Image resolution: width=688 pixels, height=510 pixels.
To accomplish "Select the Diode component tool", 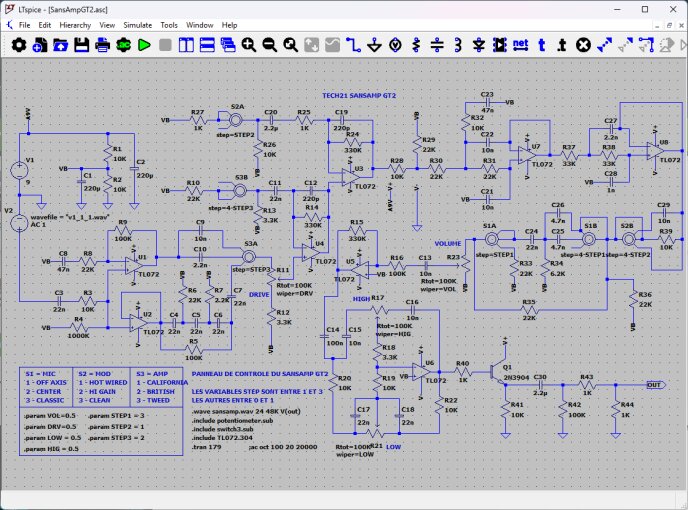I will click(x=479, y=45).
